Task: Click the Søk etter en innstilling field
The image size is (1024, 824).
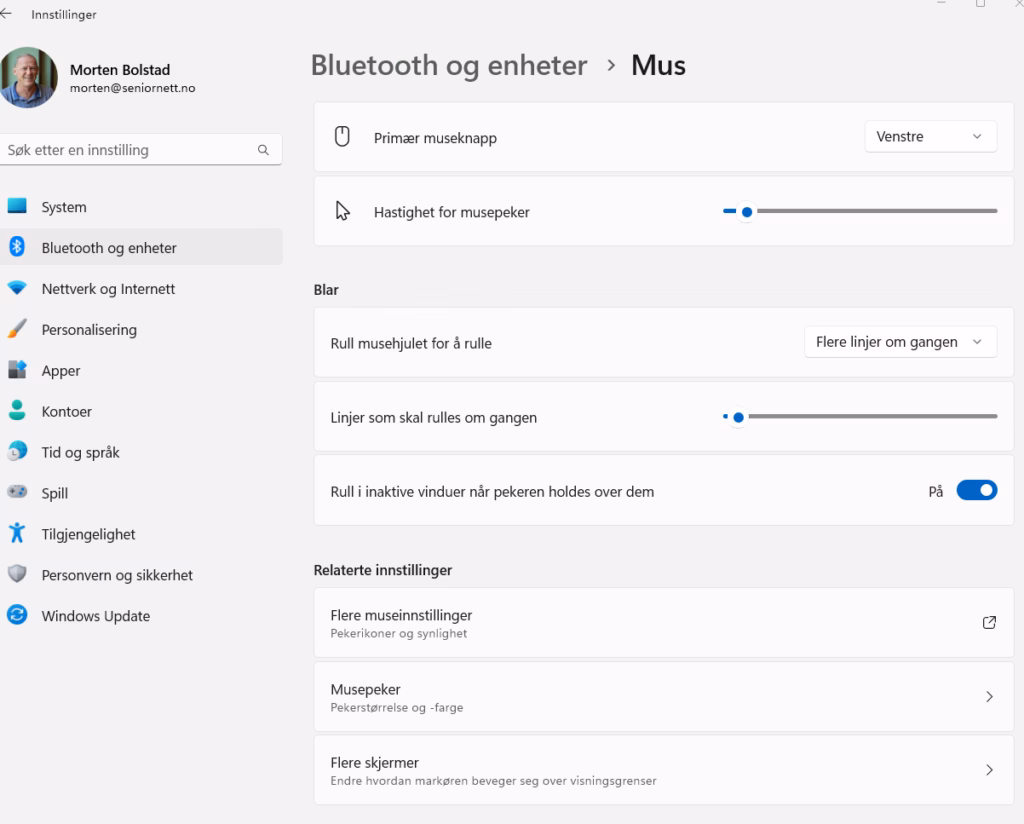Action: [130, 150]
